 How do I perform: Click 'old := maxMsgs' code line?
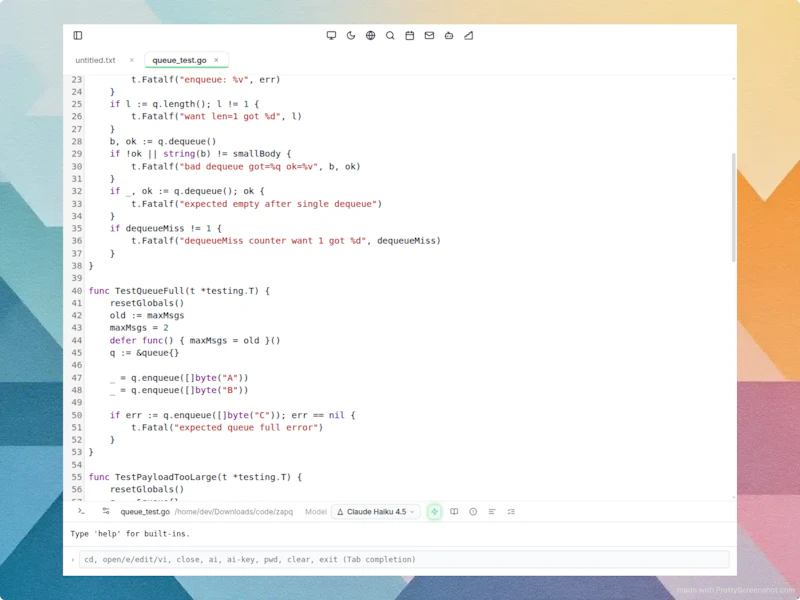click(147, 315)
